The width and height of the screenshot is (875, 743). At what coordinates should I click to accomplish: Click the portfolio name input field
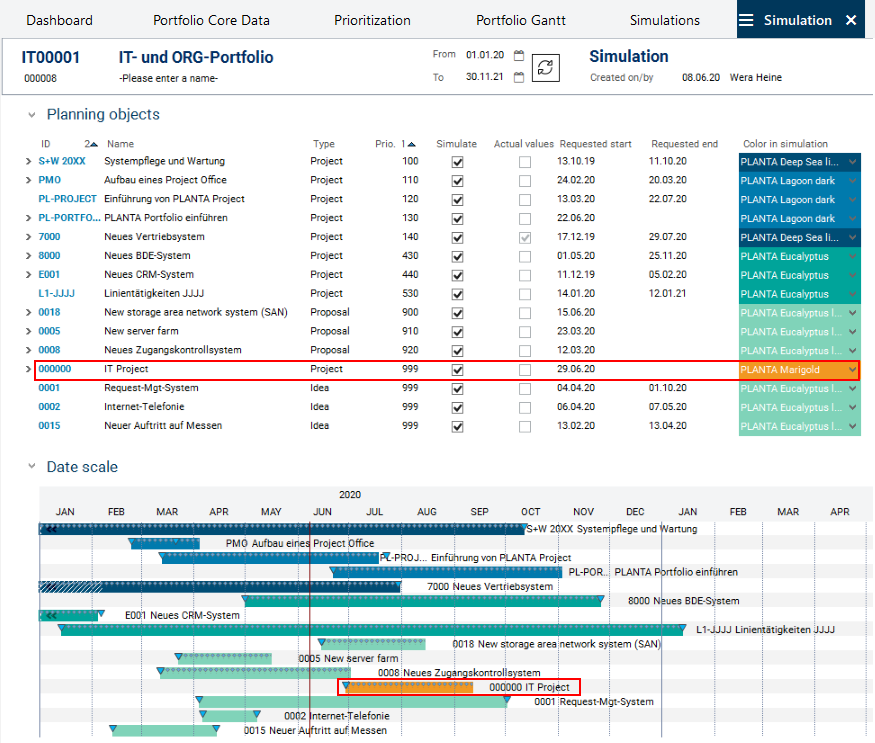(x=168, y=78)
